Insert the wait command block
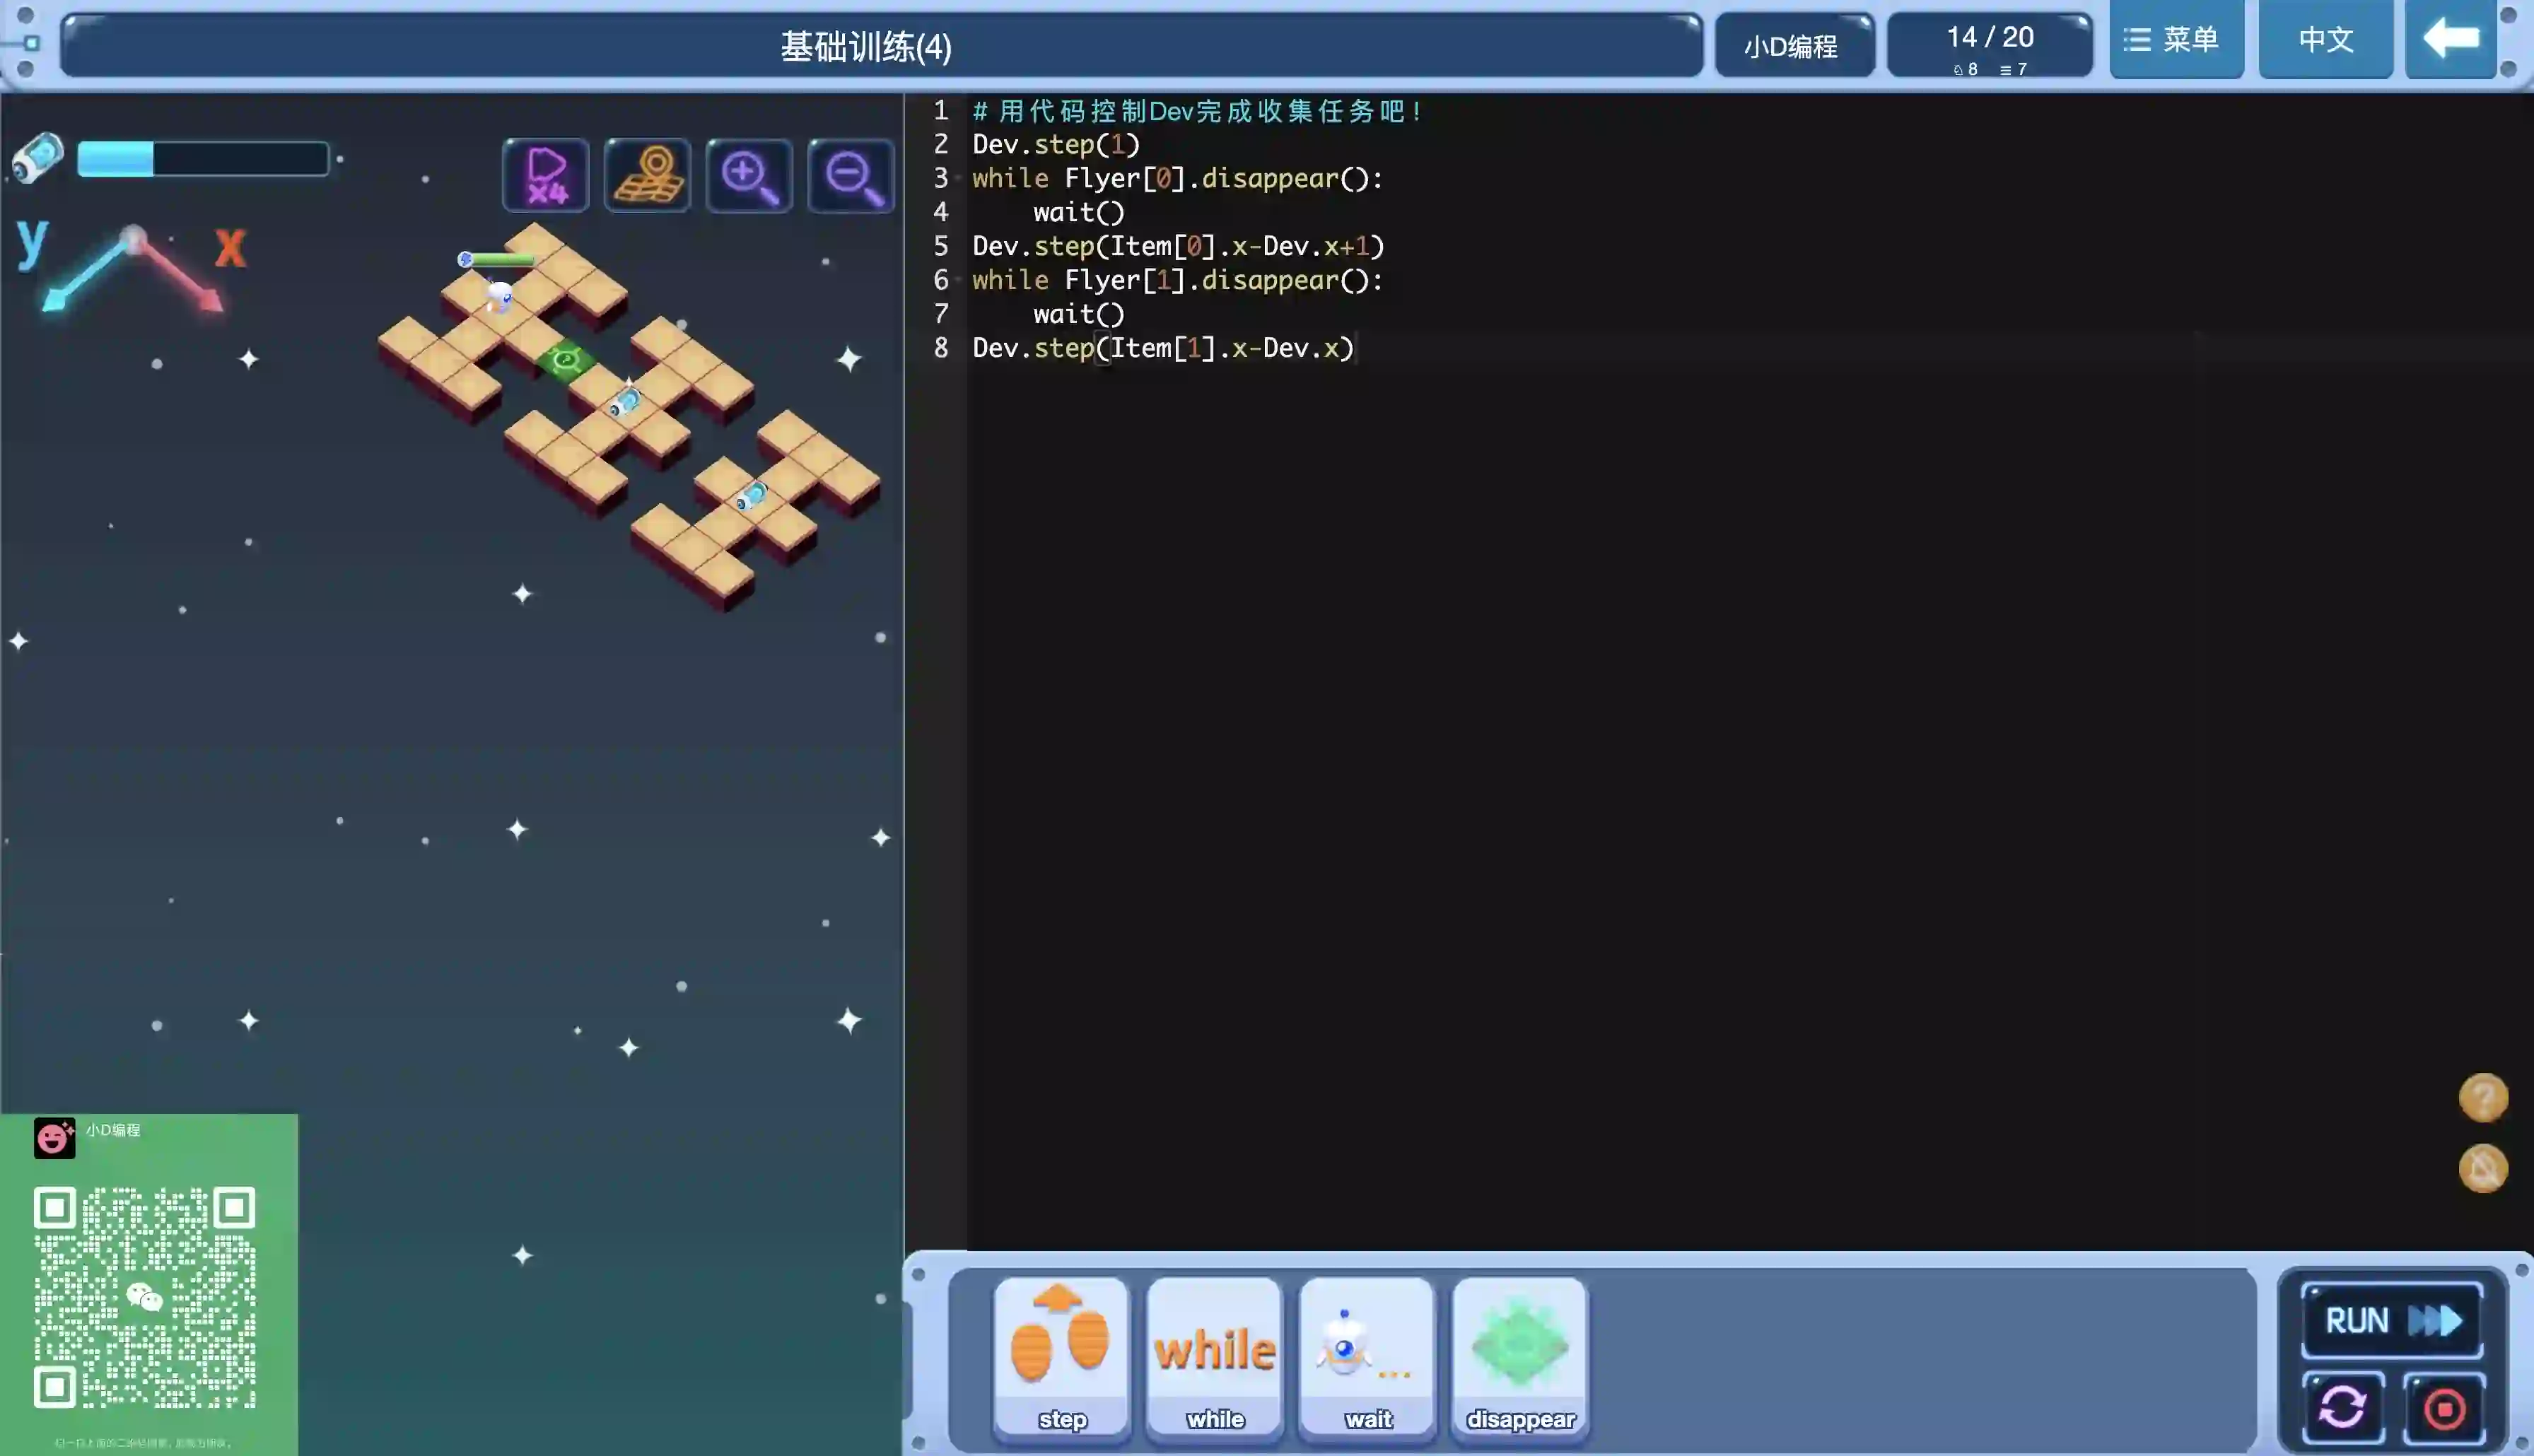Viewport: 2534px width, 1456px height. [1367, 1357]
